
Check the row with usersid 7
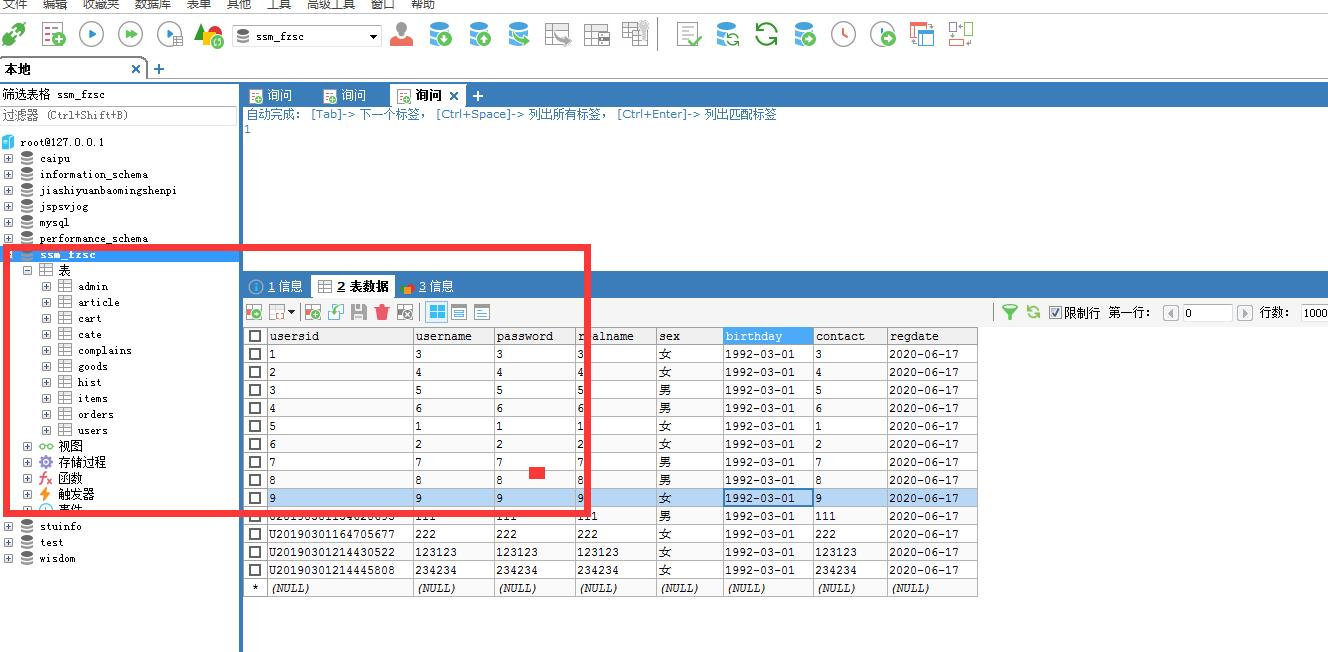(255, 462)
